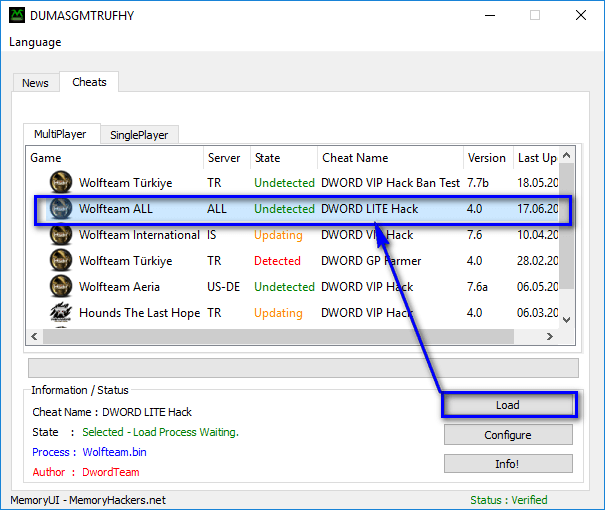Click the red Detected state cell

point(277,260)
